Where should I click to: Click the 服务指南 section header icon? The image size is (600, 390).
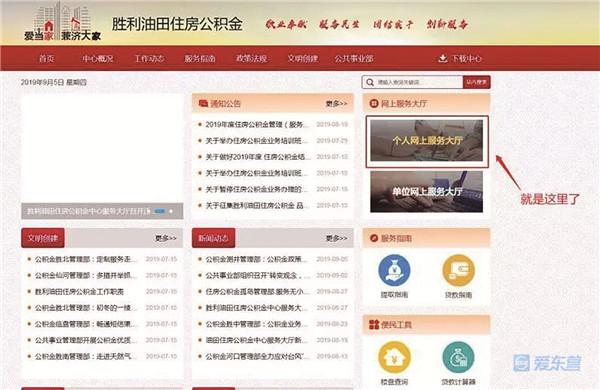pyautogui.click(x=373, y=238)
